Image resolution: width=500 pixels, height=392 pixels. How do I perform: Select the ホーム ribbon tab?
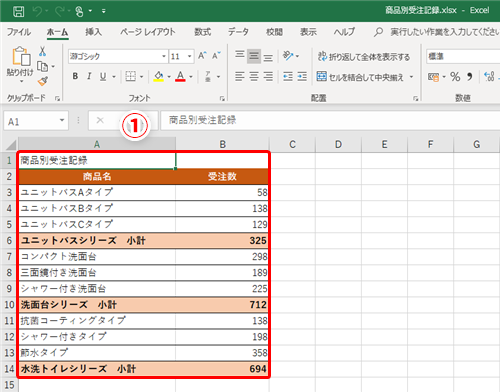[57, 32]
